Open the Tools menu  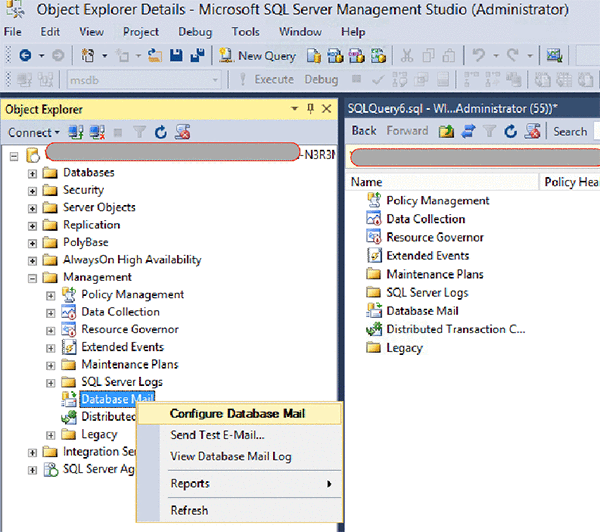click(x=245, y=32)
